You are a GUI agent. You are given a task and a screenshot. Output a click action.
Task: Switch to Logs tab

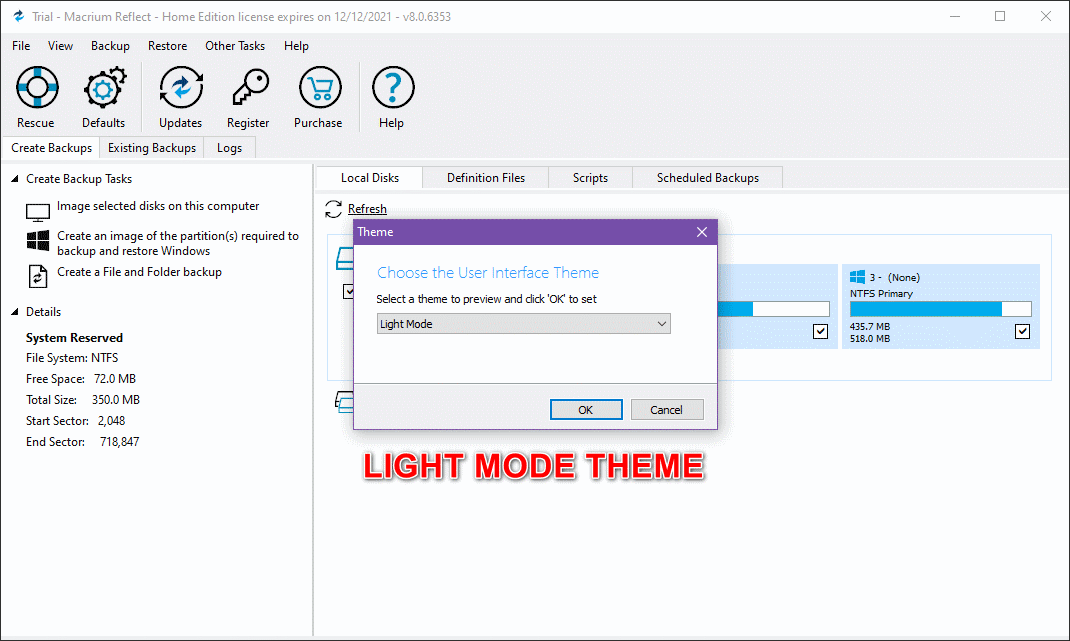[229, 148]
